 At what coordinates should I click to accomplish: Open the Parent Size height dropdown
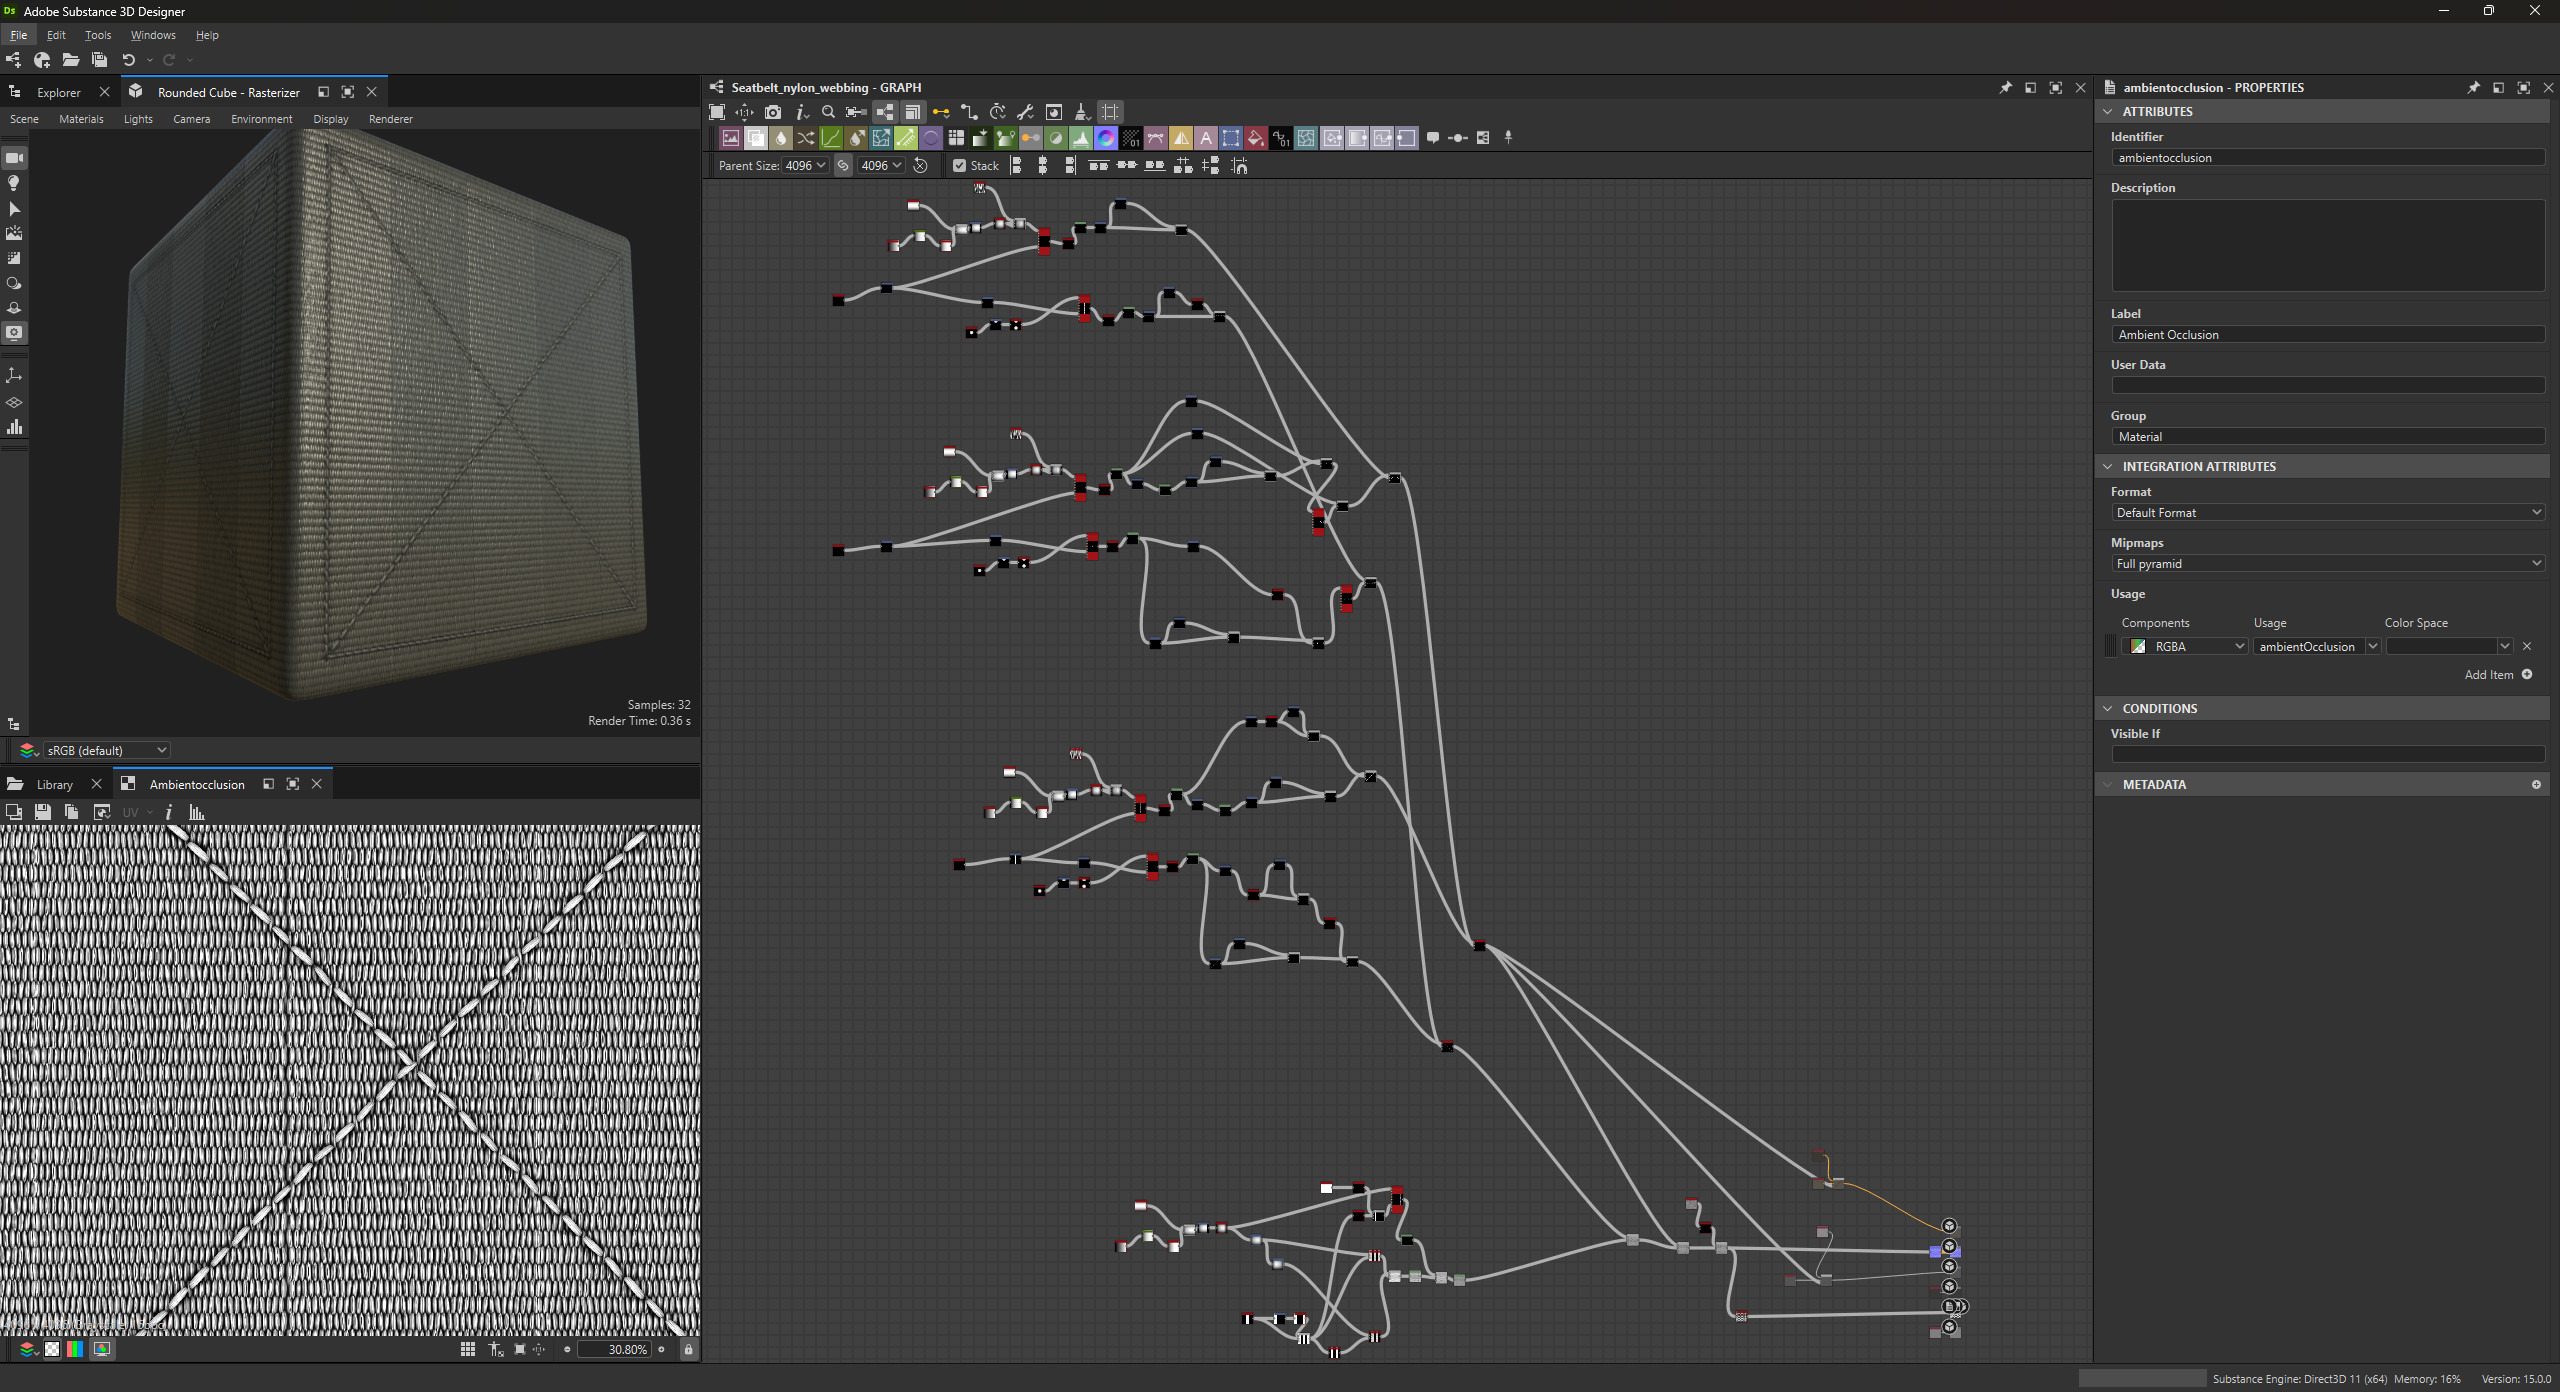click(881, 166)
